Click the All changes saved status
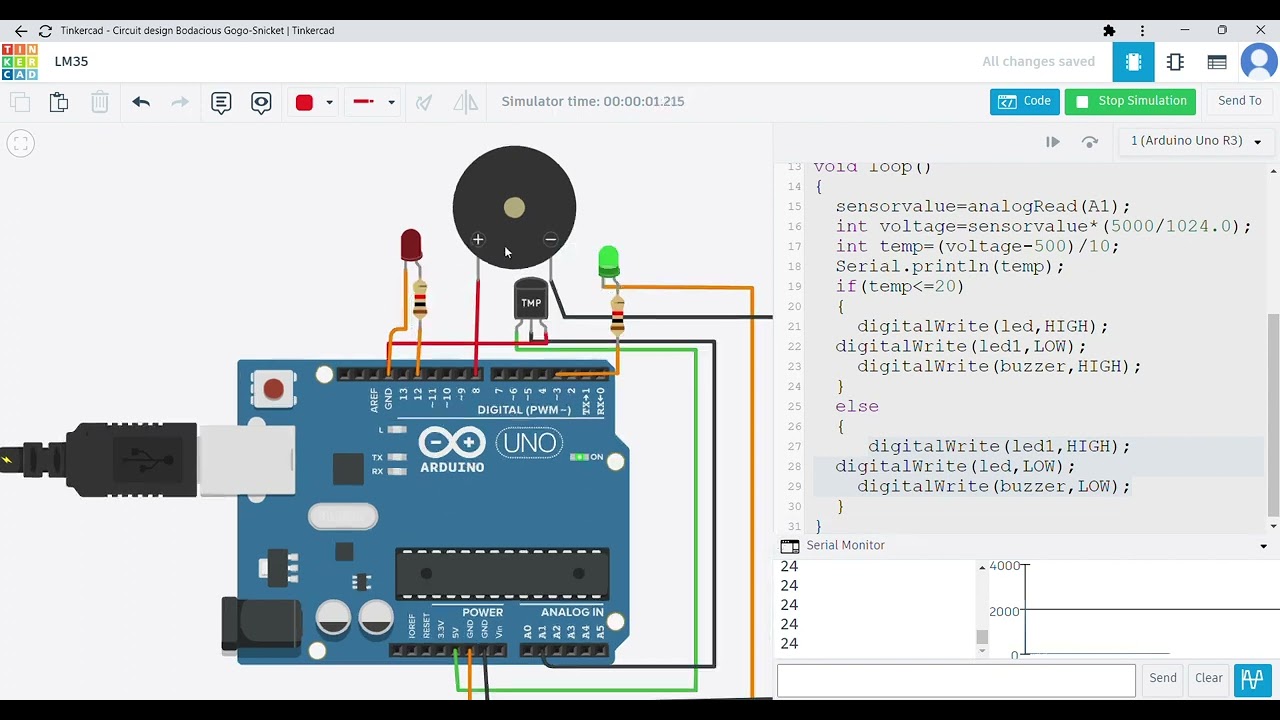The height and width of the screenshot is (720, 1280). point(1038,62)
